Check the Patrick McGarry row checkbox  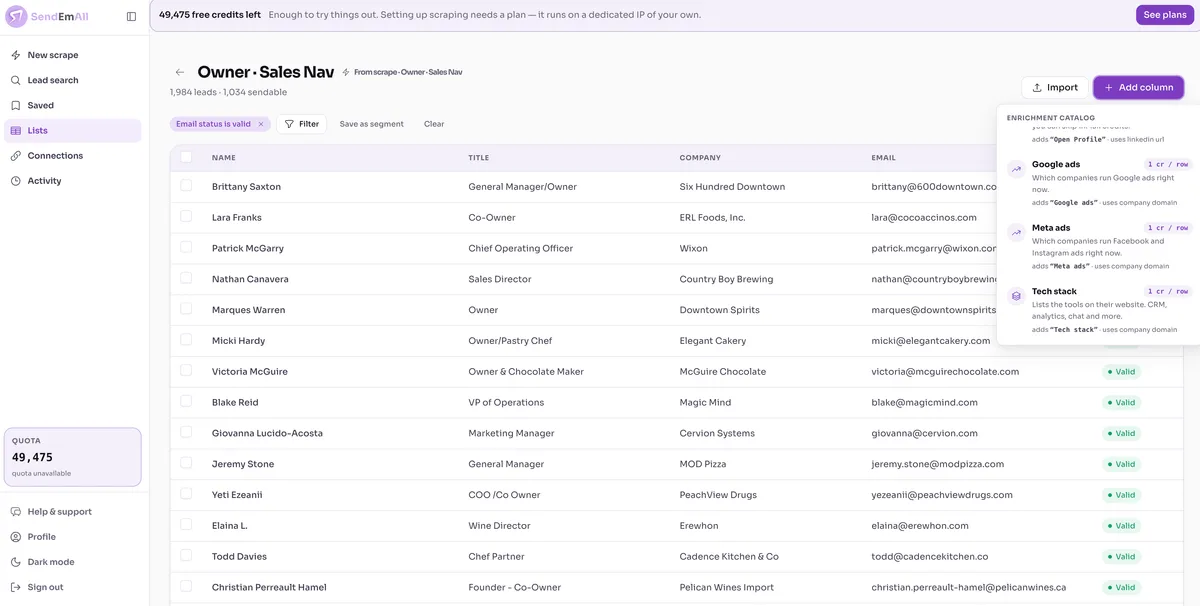(x=186, y=248)
